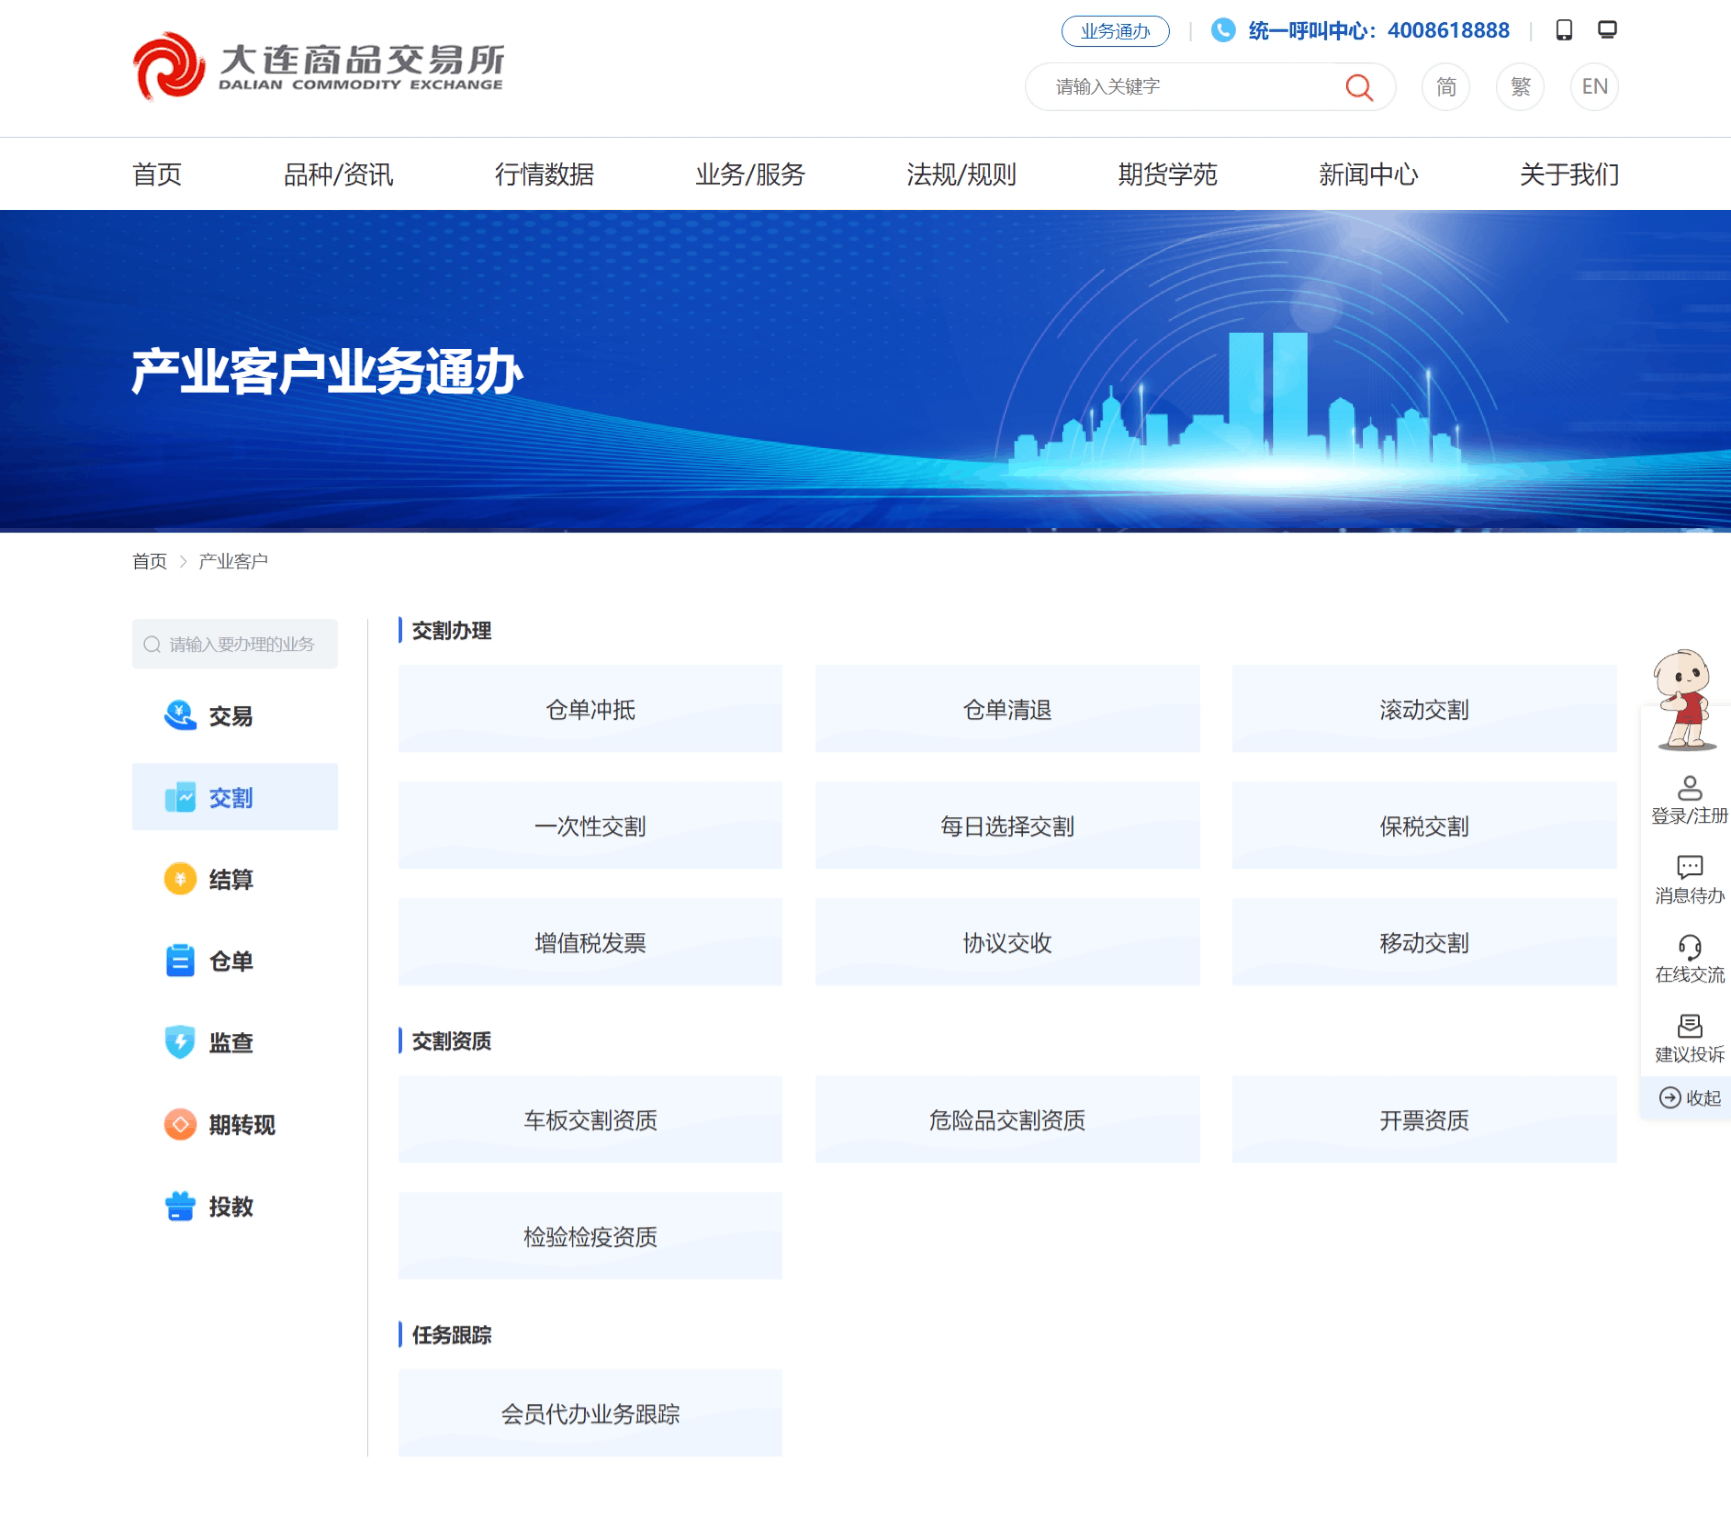The height and width of the screenshot is (1537, 1731).
Task: Open mobile version via phone icon
Action: tap(1564, 30)
